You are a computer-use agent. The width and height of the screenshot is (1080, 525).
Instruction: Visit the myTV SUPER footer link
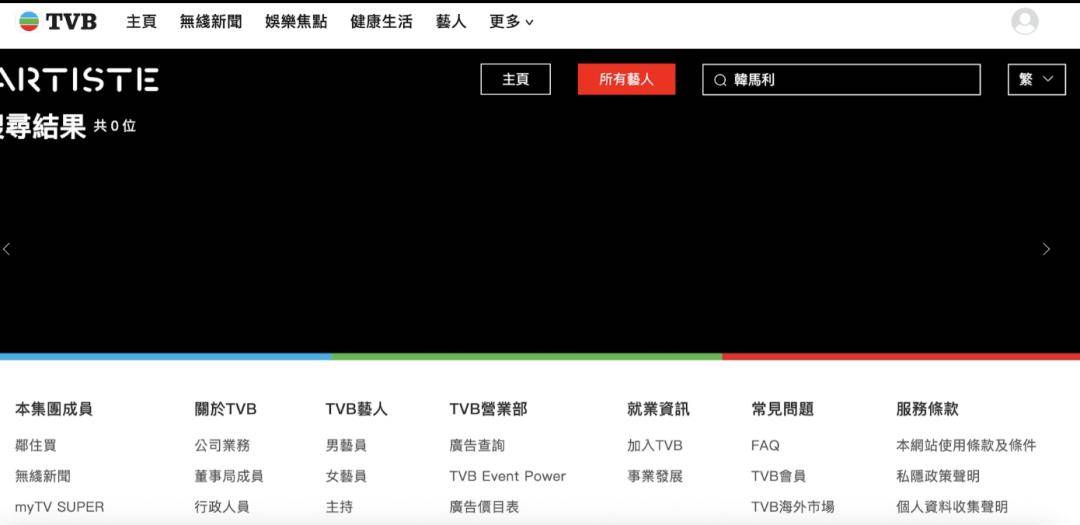coord(59,507)
